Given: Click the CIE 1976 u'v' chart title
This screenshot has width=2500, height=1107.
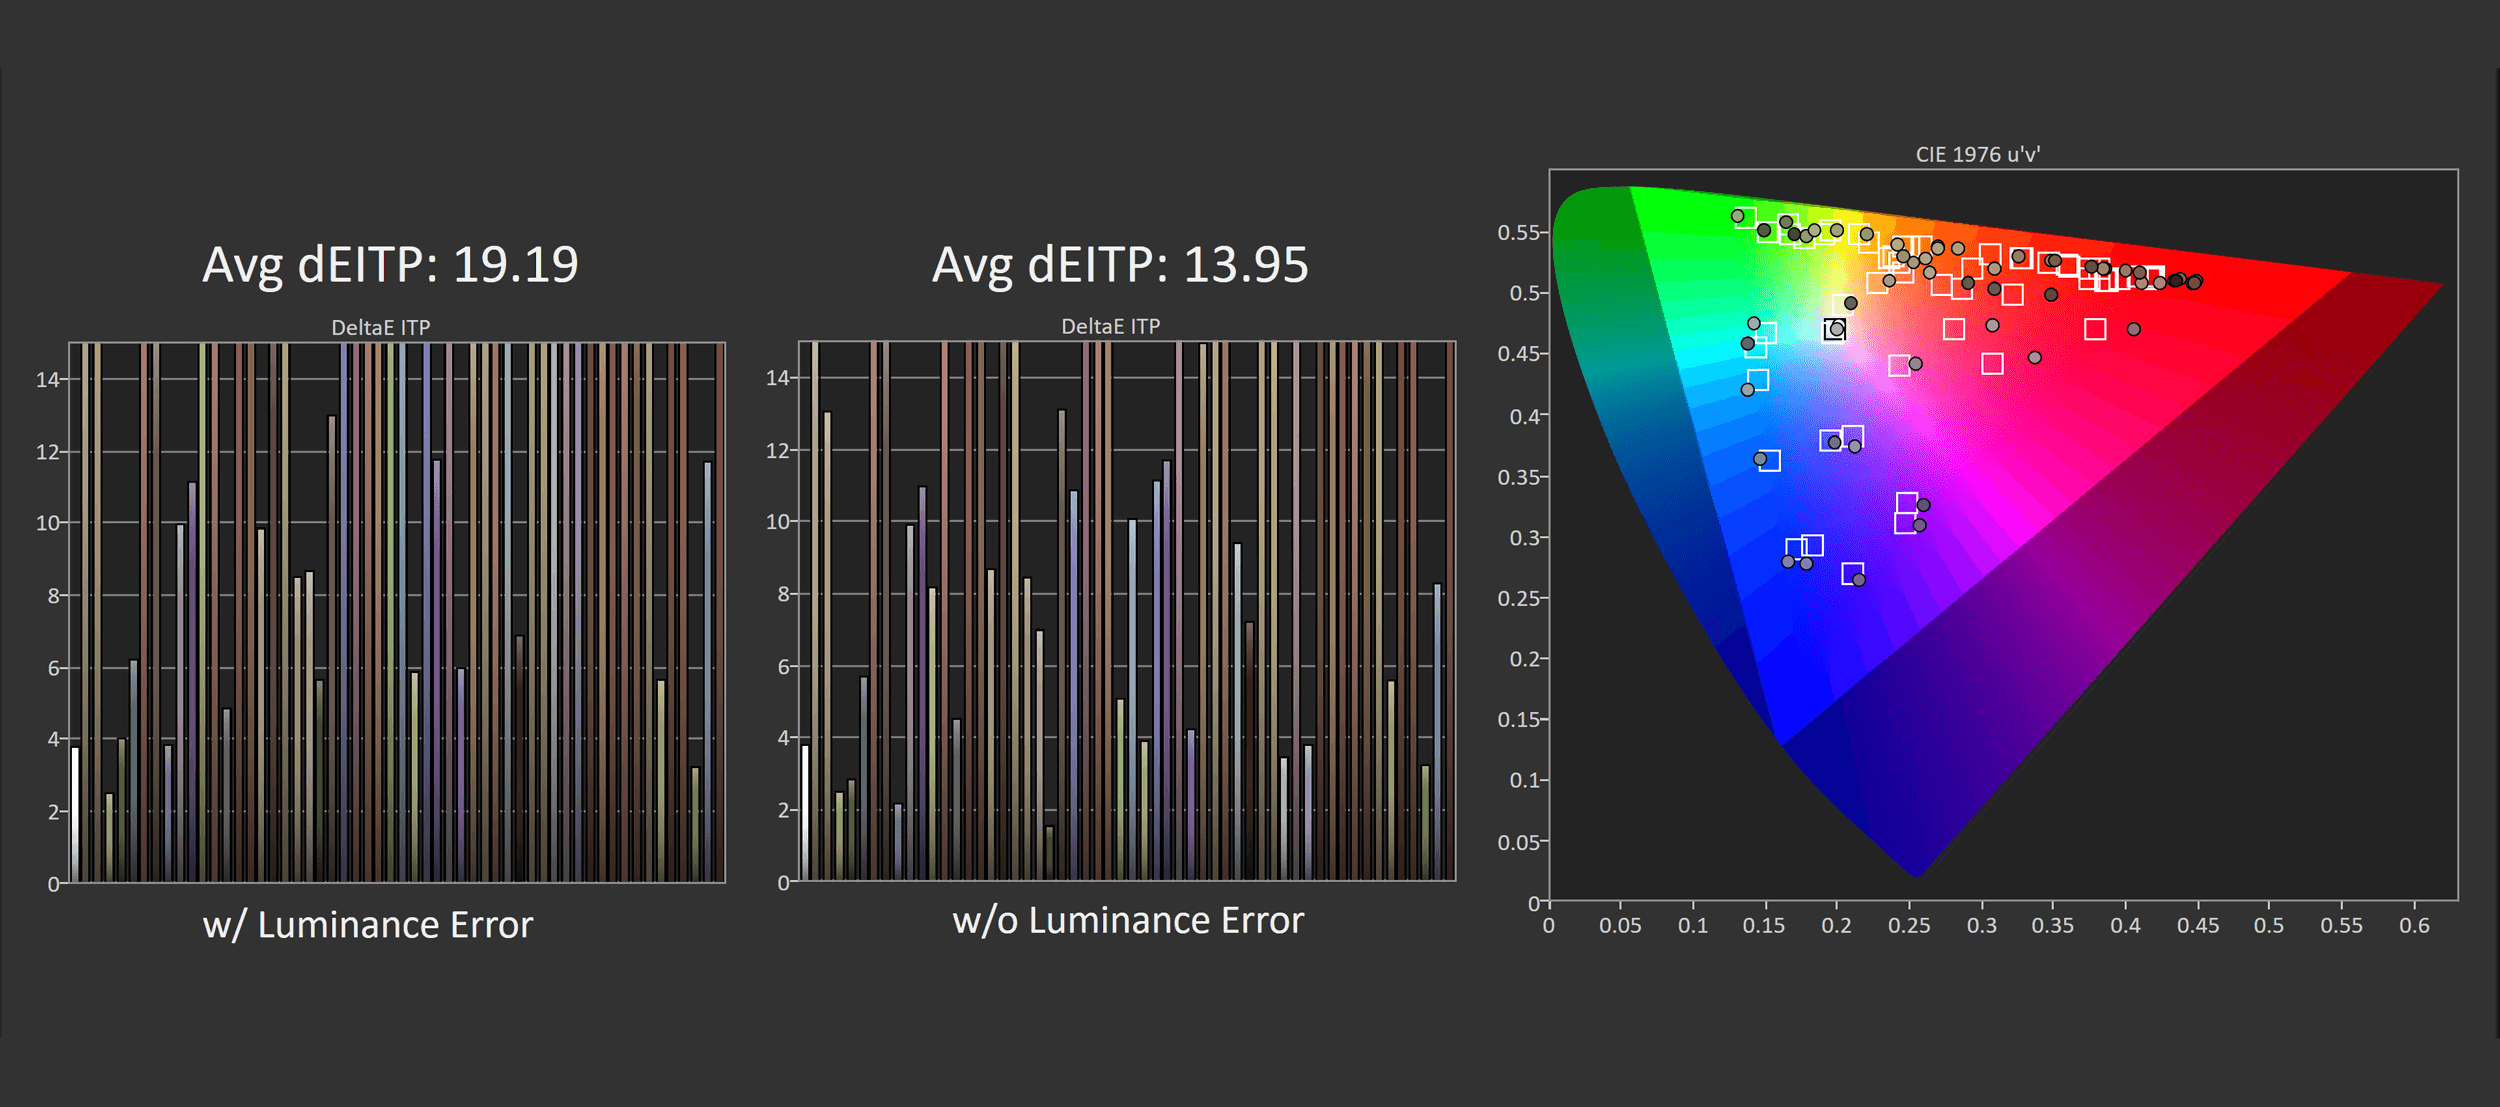Looking at the screenshot, I should (1977, 154).
